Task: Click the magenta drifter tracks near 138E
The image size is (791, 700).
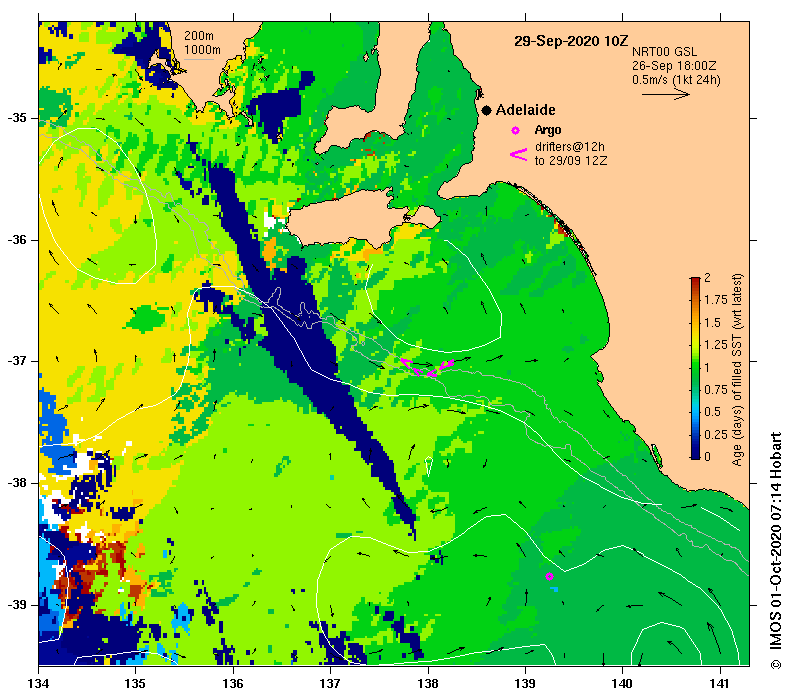Action: tap(427, 368)
